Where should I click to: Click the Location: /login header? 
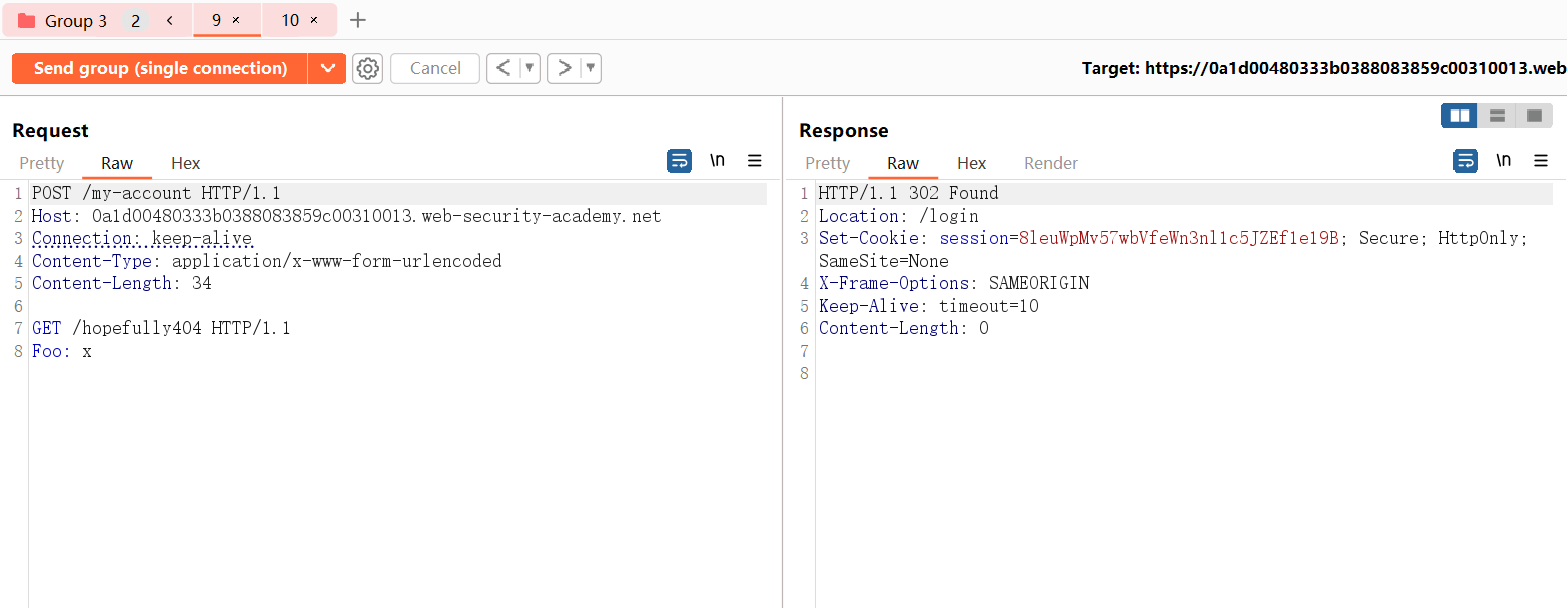pos(898,216)
